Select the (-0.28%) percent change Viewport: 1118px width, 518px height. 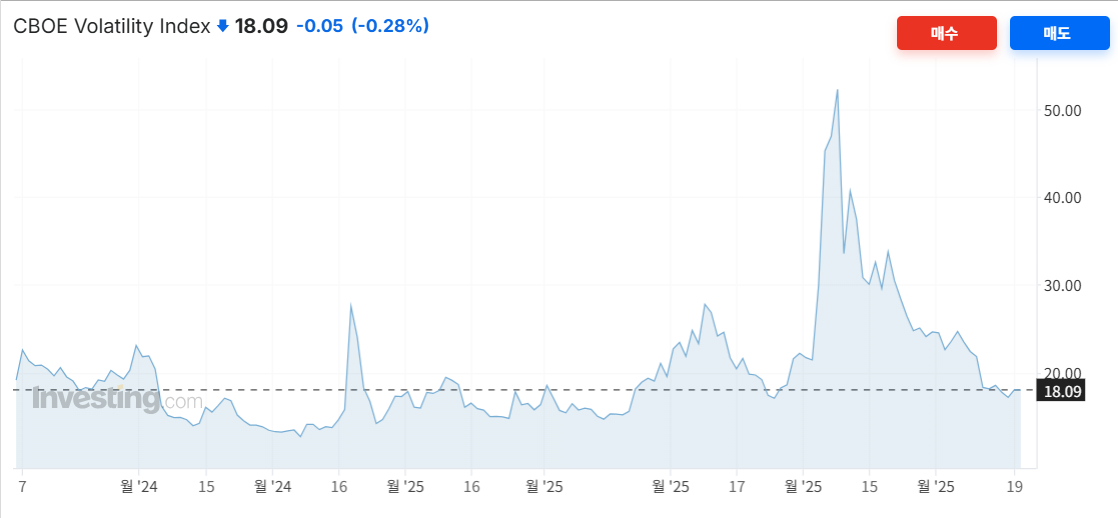pos(390,26)
